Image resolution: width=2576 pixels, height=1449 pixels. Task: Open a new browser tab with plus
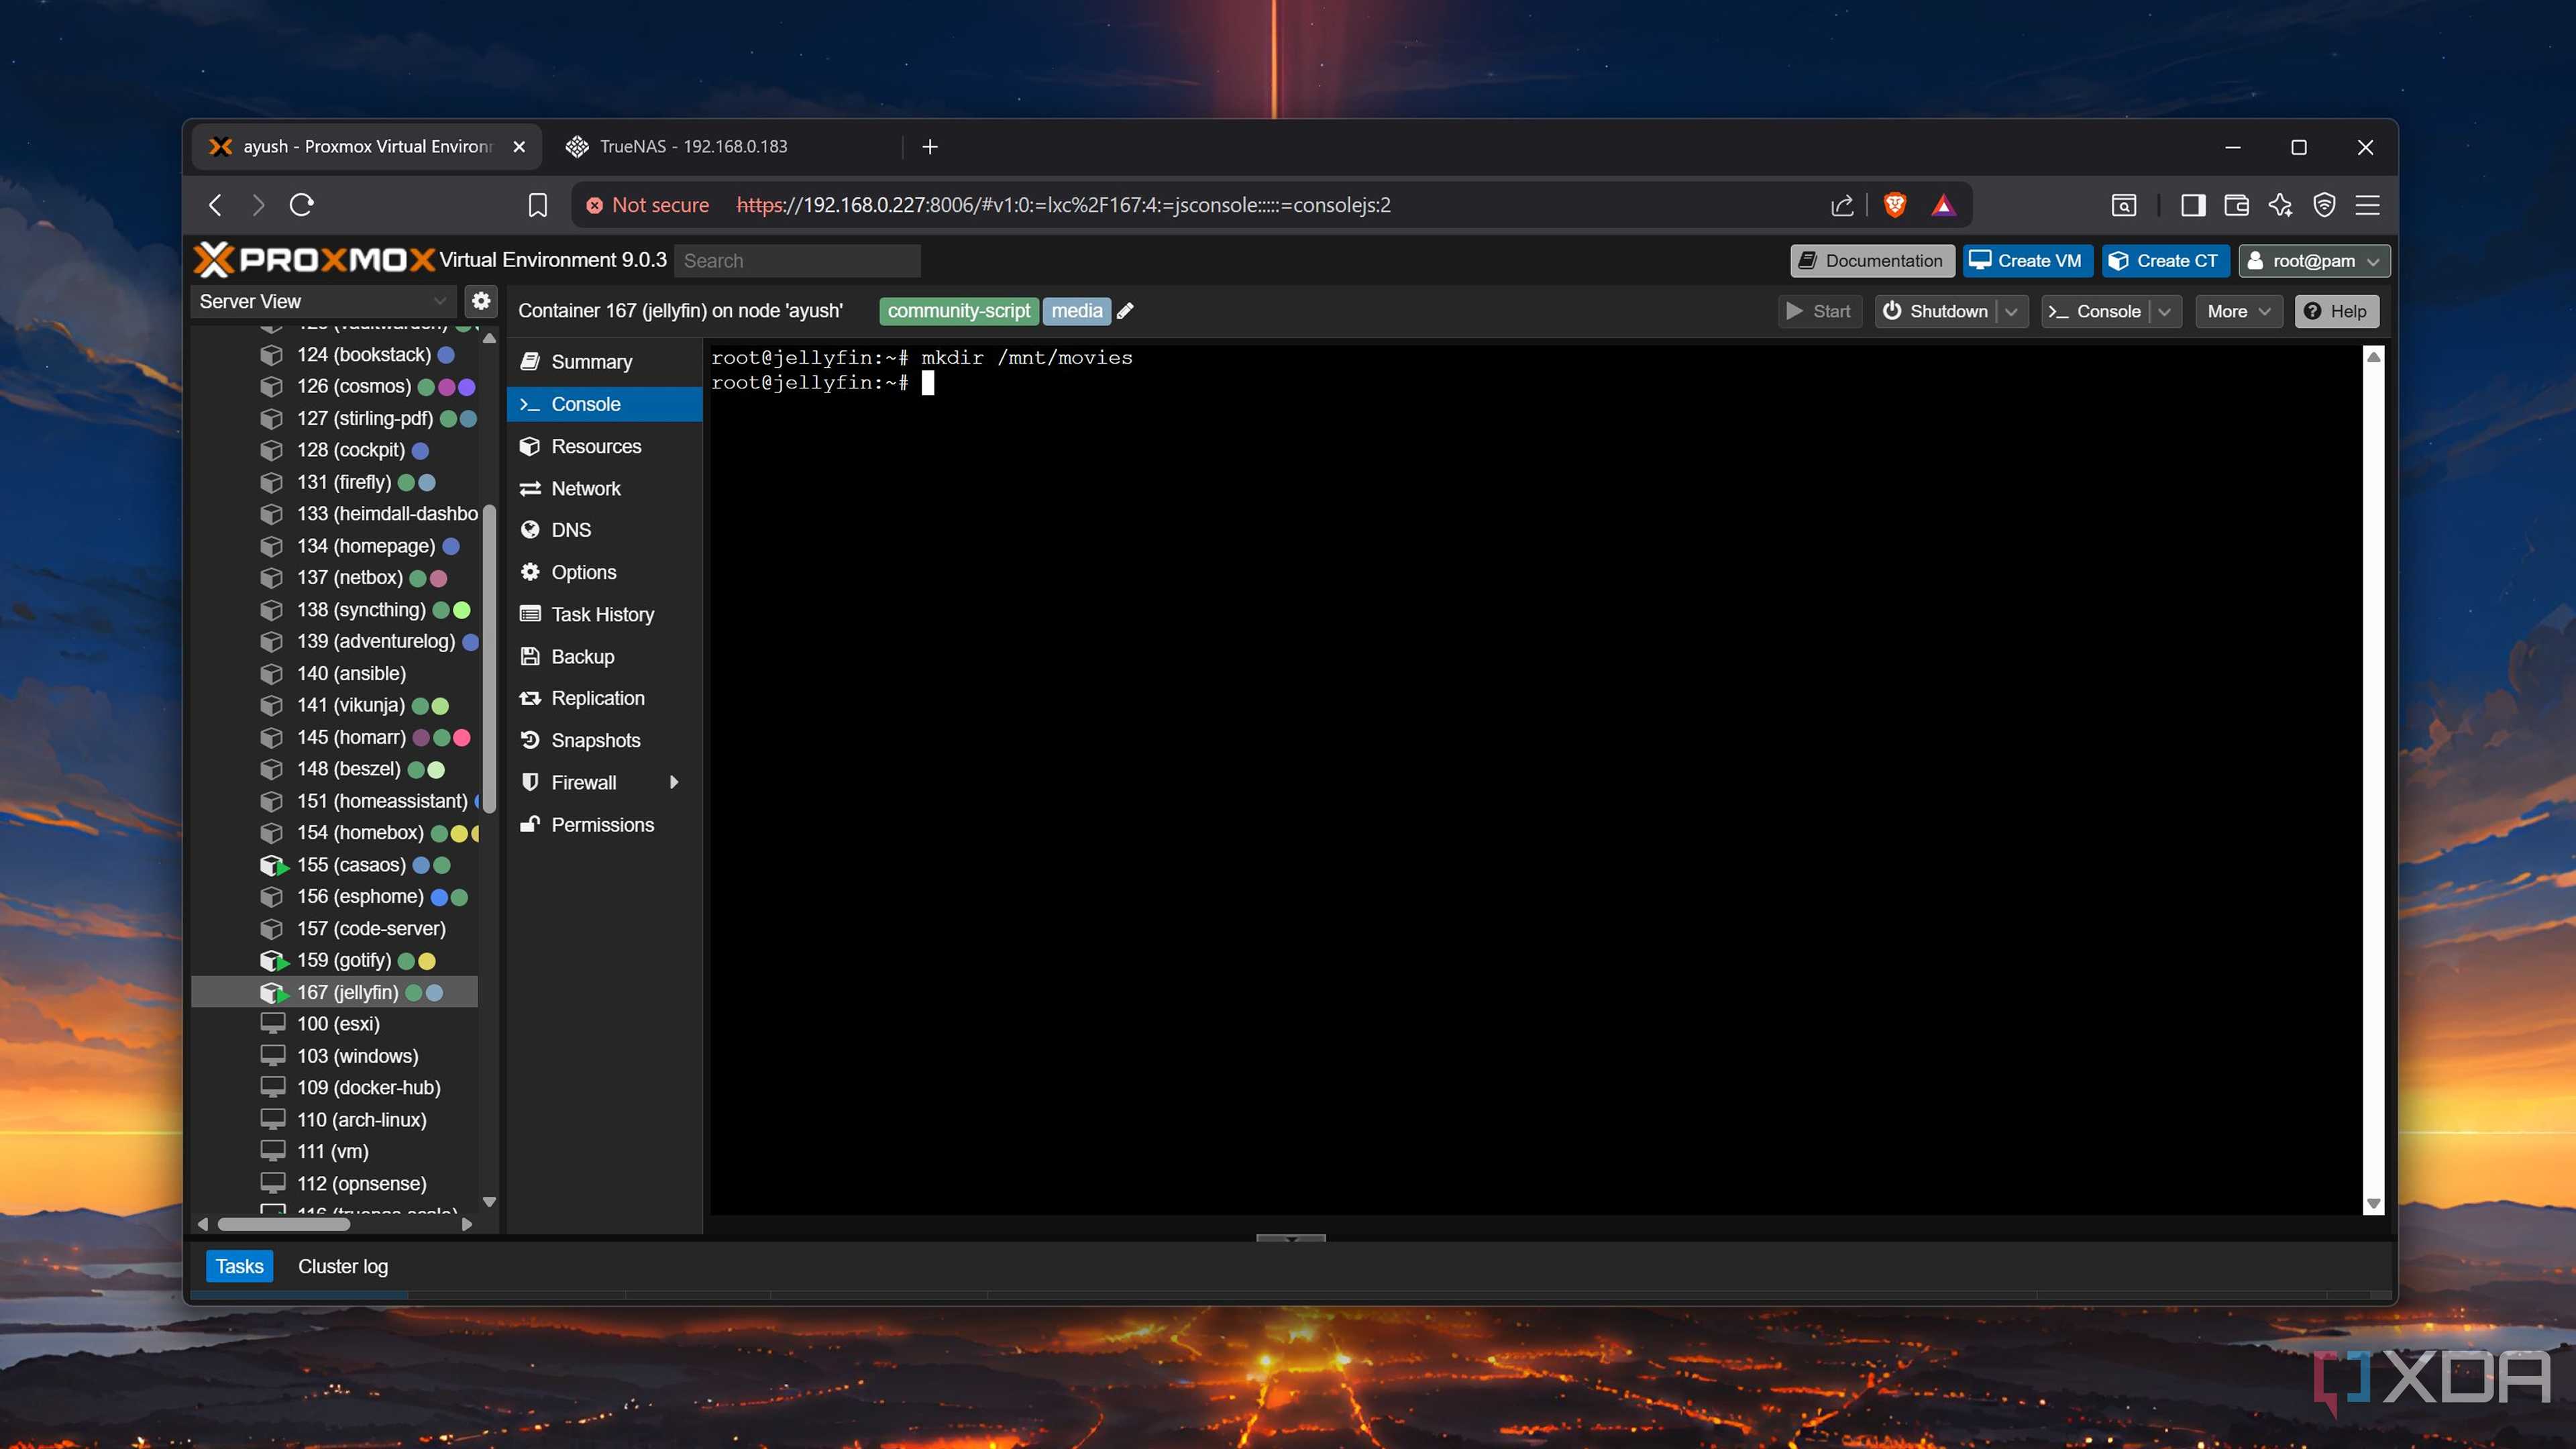point(930,147)
